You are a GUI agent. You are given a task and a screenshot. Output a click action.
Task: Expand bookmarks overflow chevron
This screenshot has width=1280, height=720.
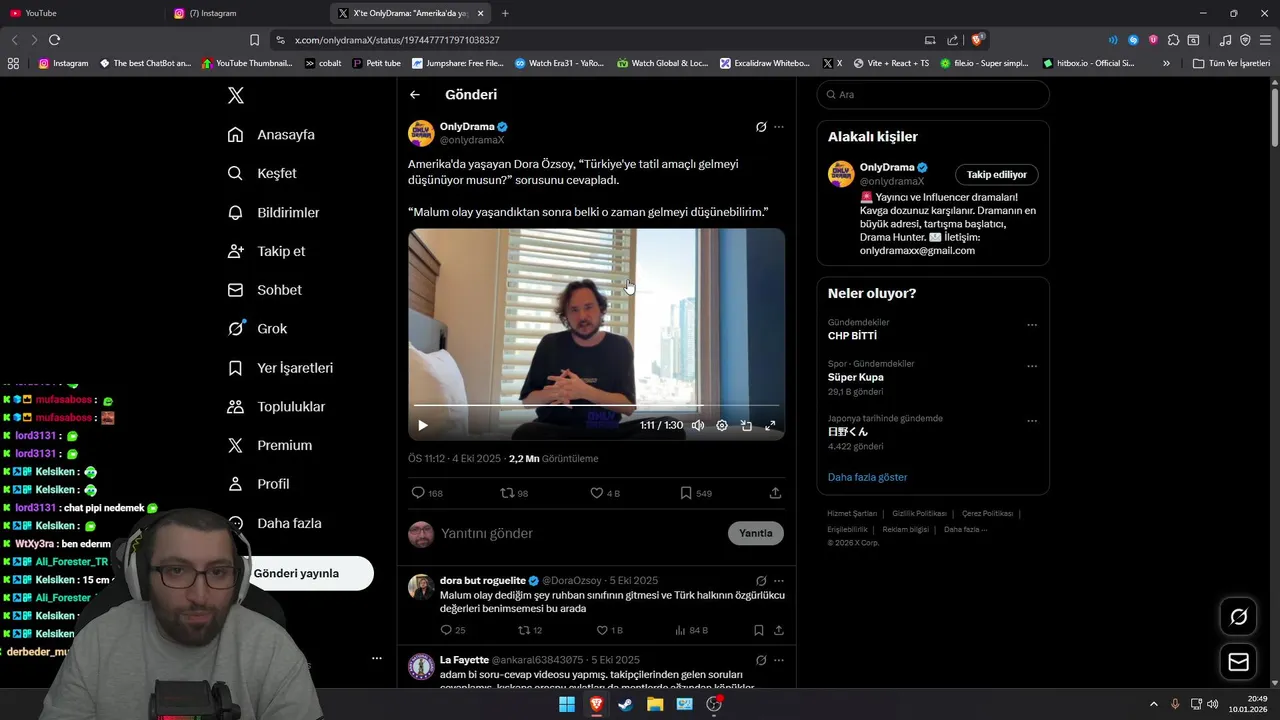click(x=1166, y=63)
